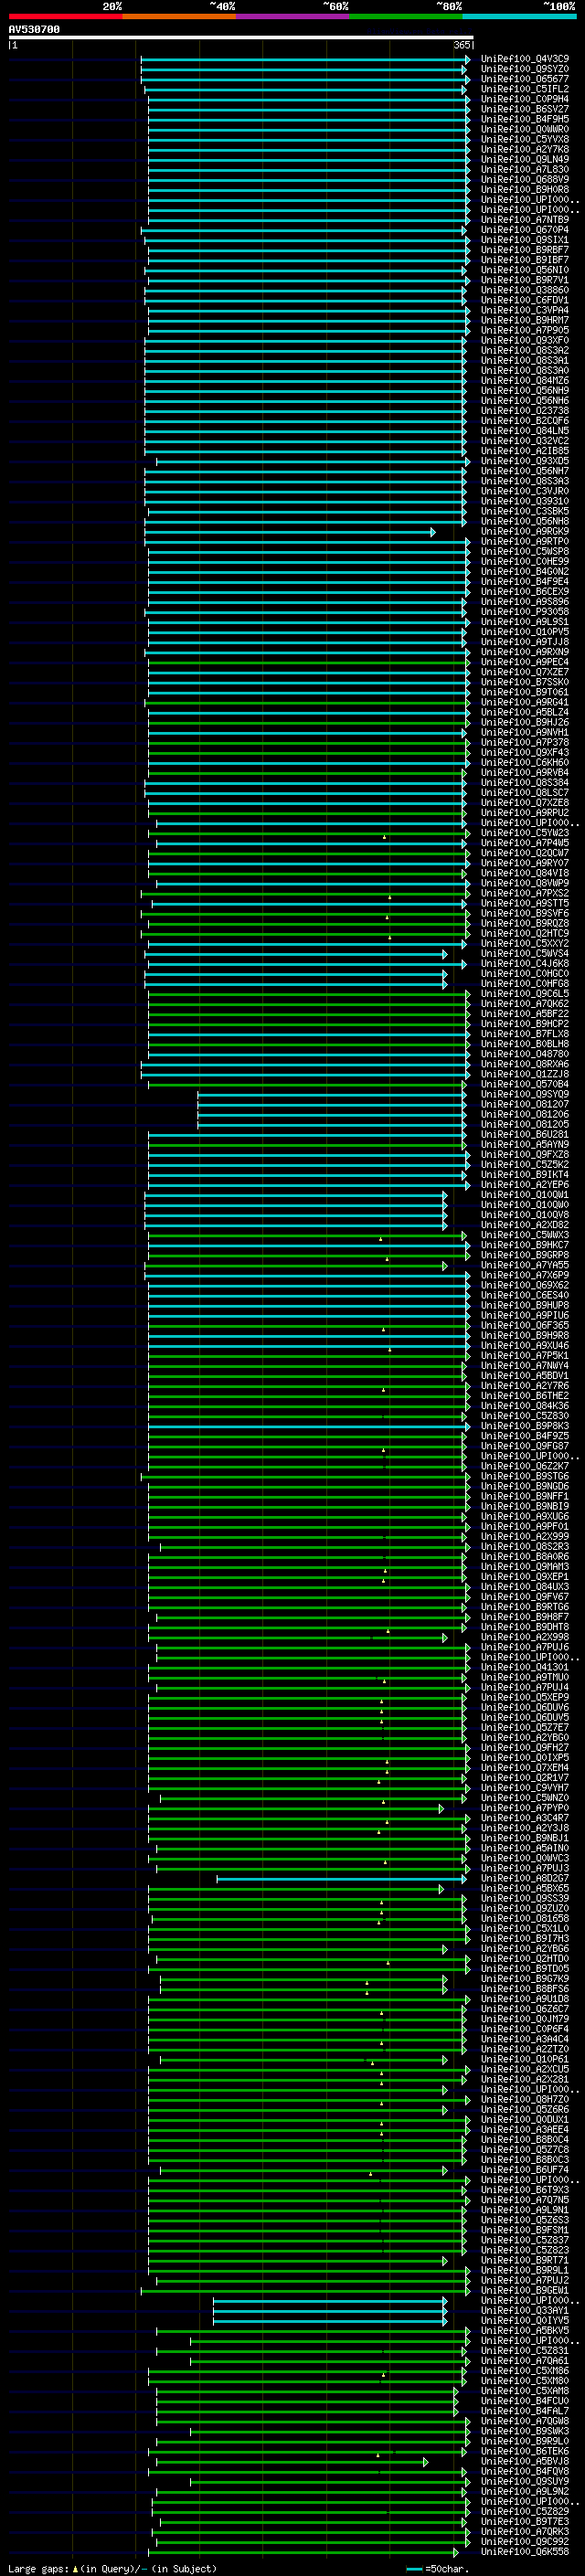585x2576 pixels.
Task: Select the UniRef100_B4F9Z5 label
Action: (x=524, y=1436)
